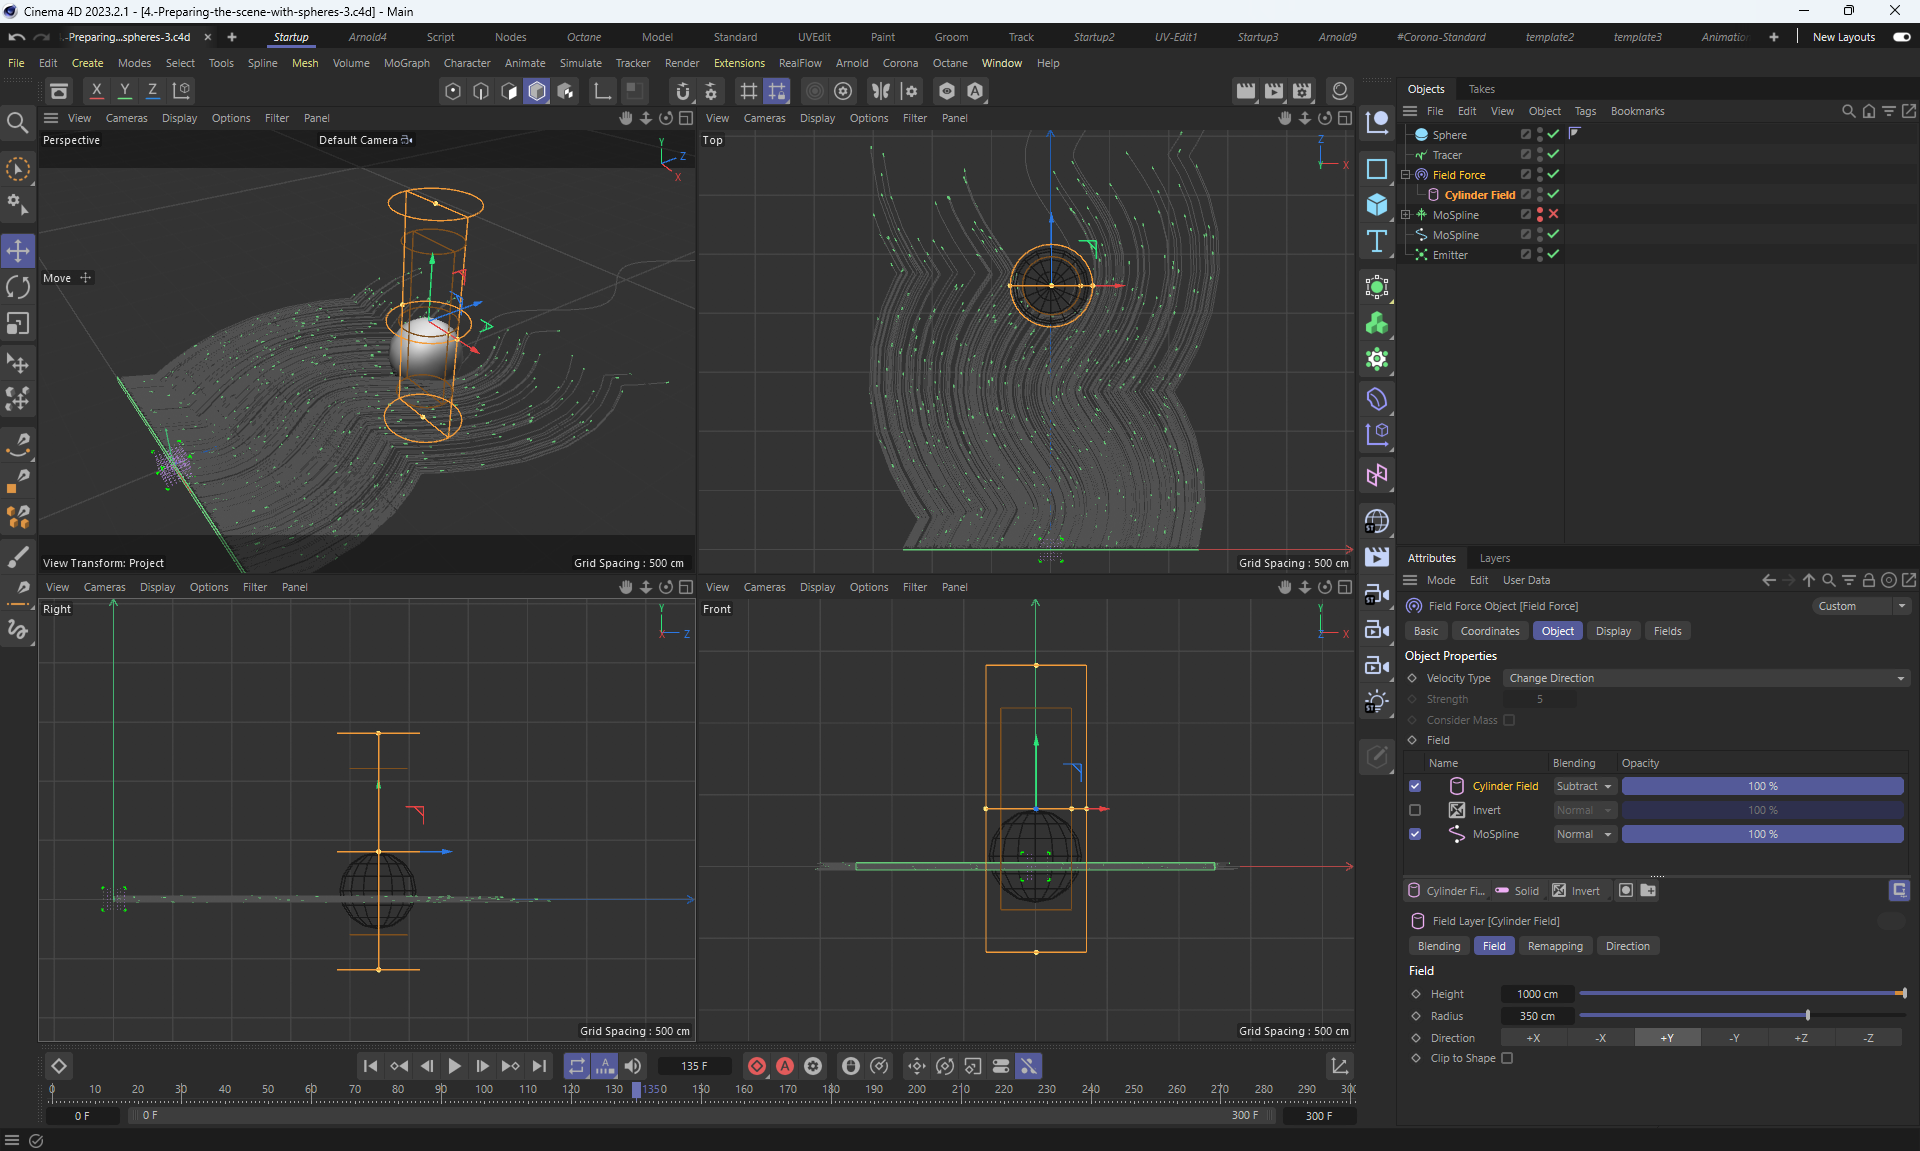
Task: Add a Cube primitive from the side palette
Action: click(x=1377, y=204)
